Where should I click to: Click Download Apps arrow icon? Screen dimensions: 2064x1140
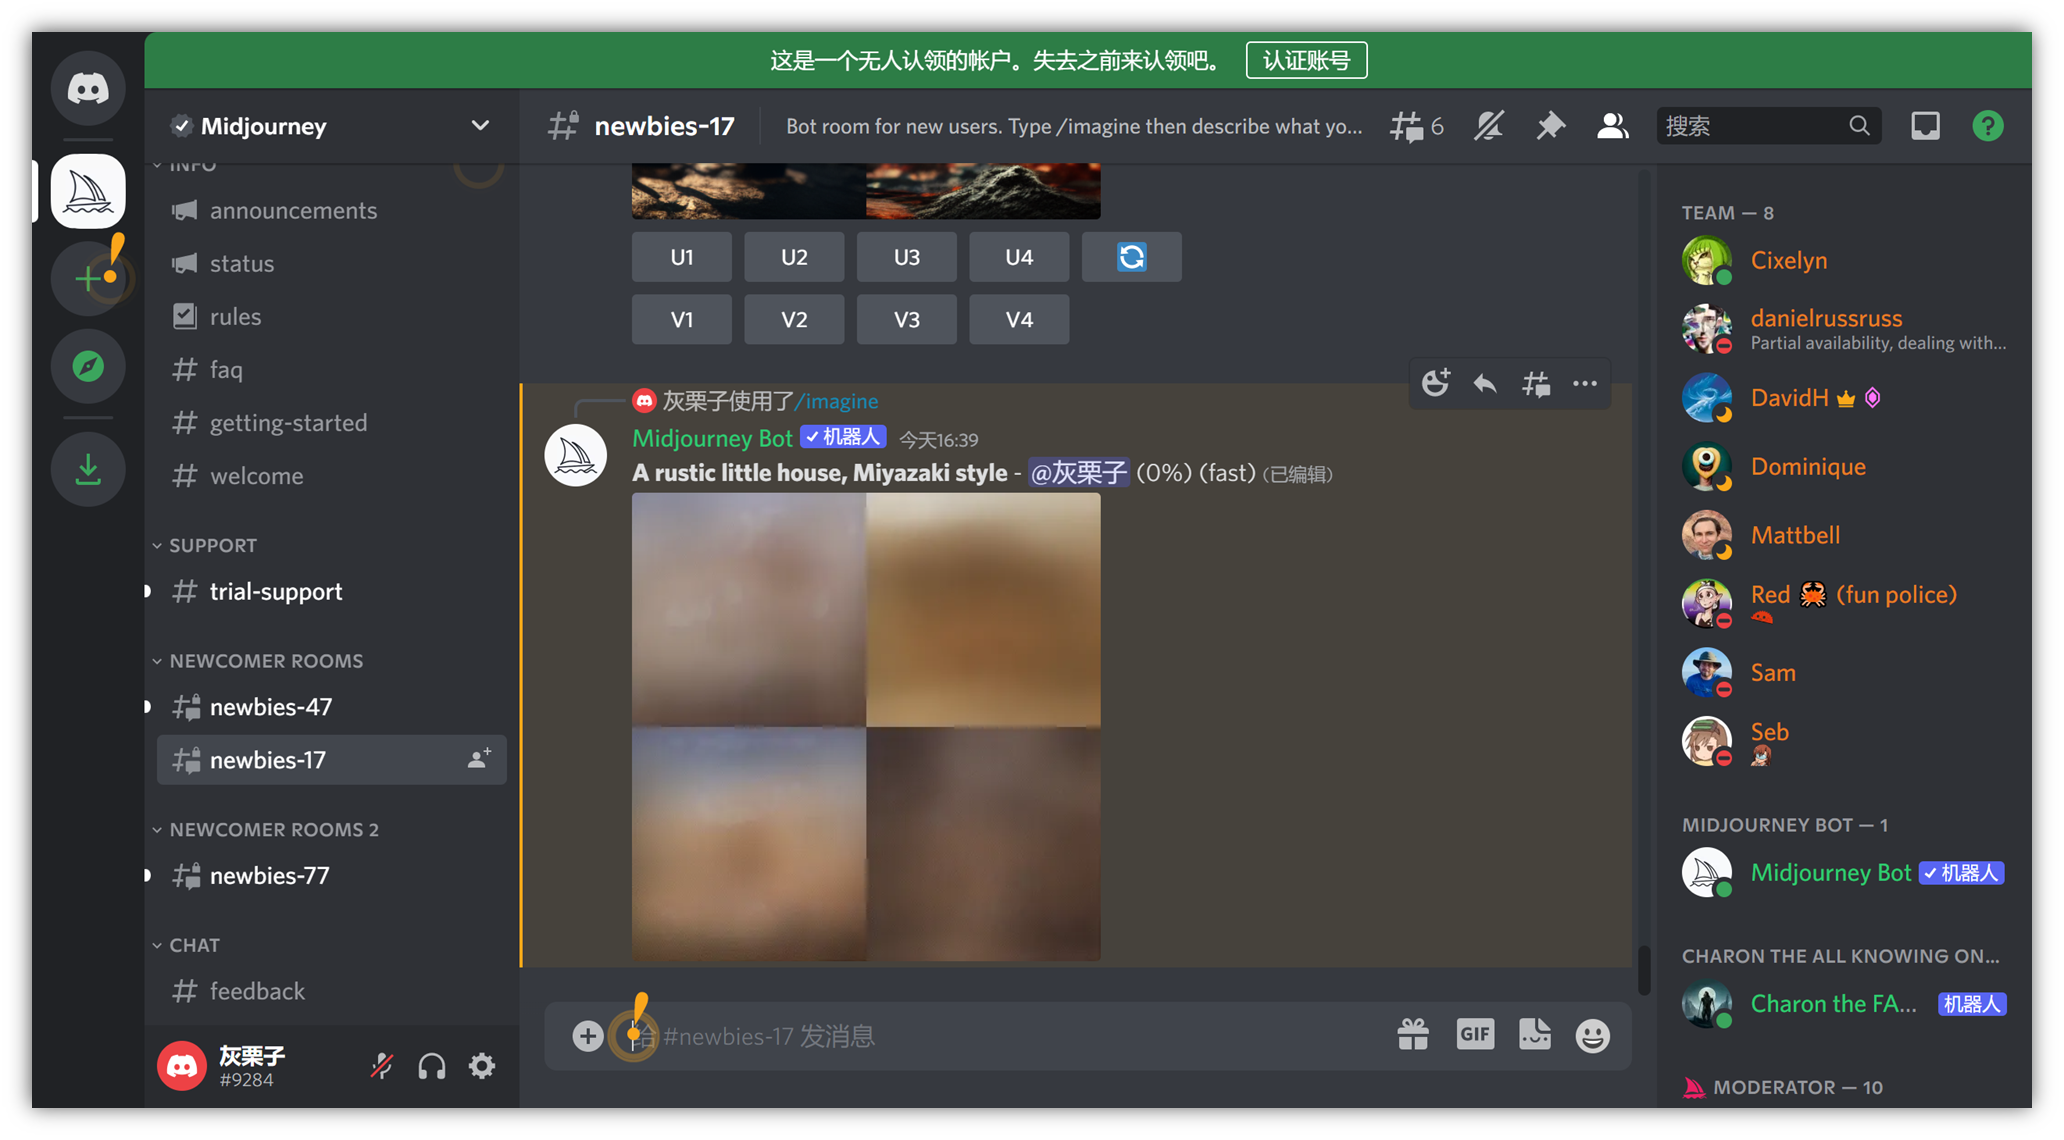tap(88, 469)
